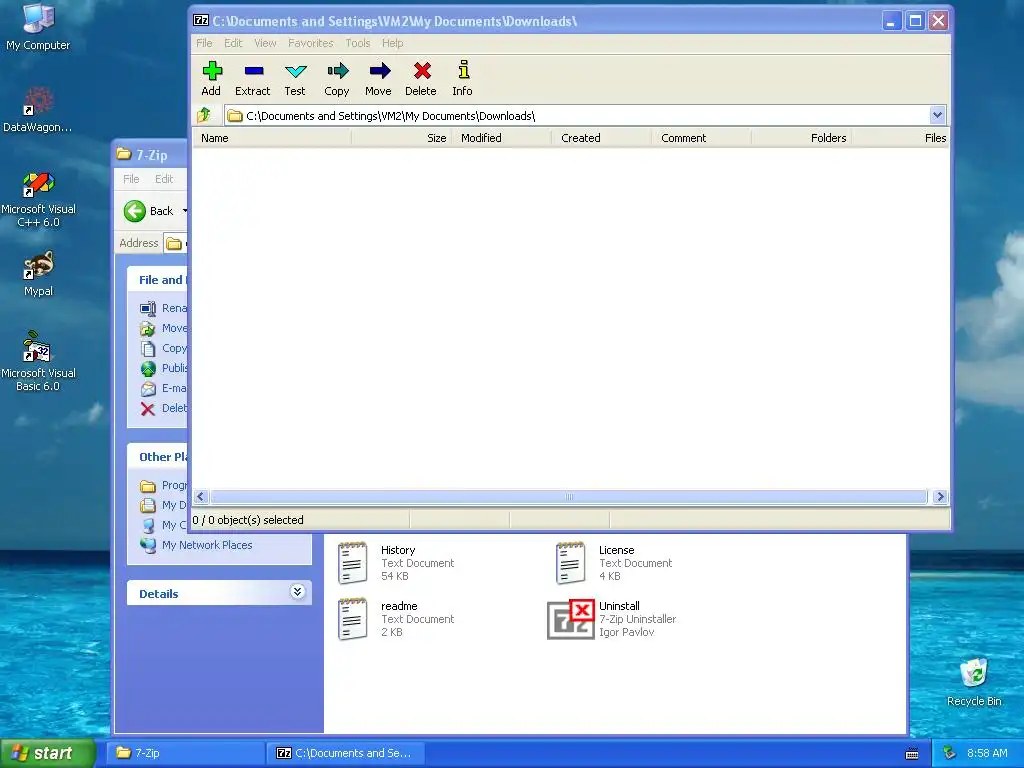Open My Computer desktop icon

pyautogui.click(x=38, y=18)
